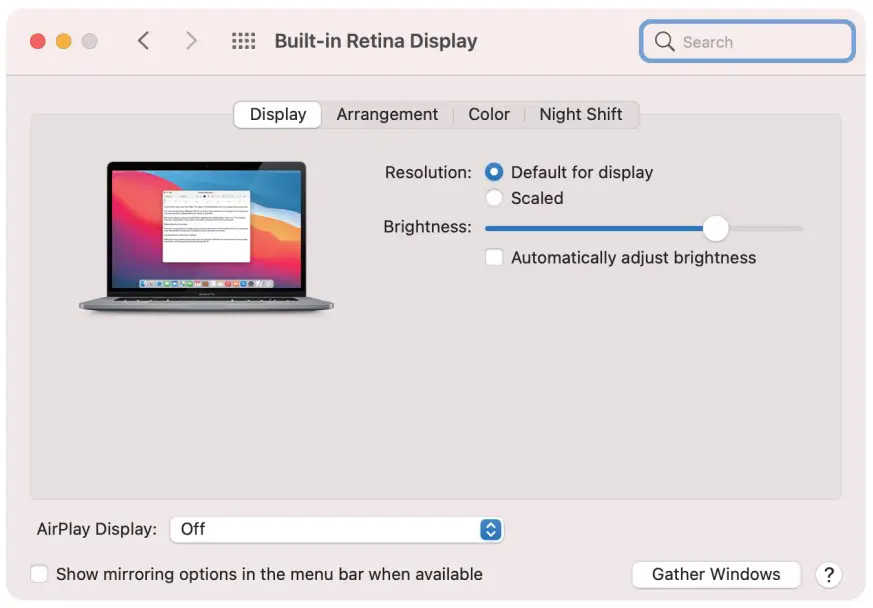Screen dimensions: 873x608
Task: Click the yellow minimize window button
Action: 64,41
